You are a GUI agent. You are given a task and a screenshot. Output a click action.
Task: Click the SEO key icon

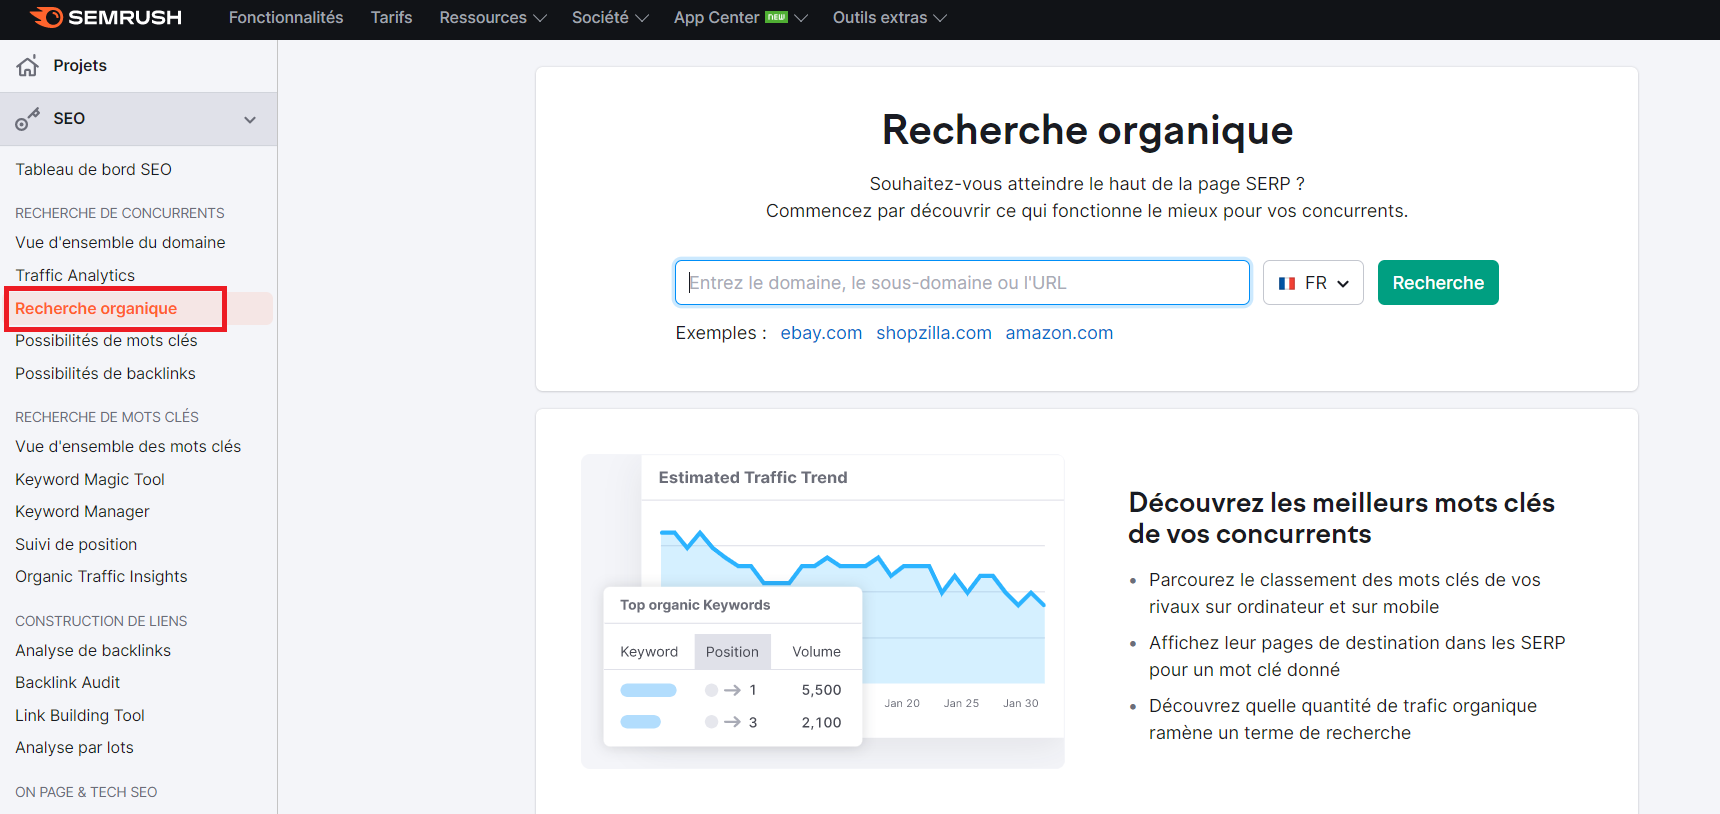point(27,119)
